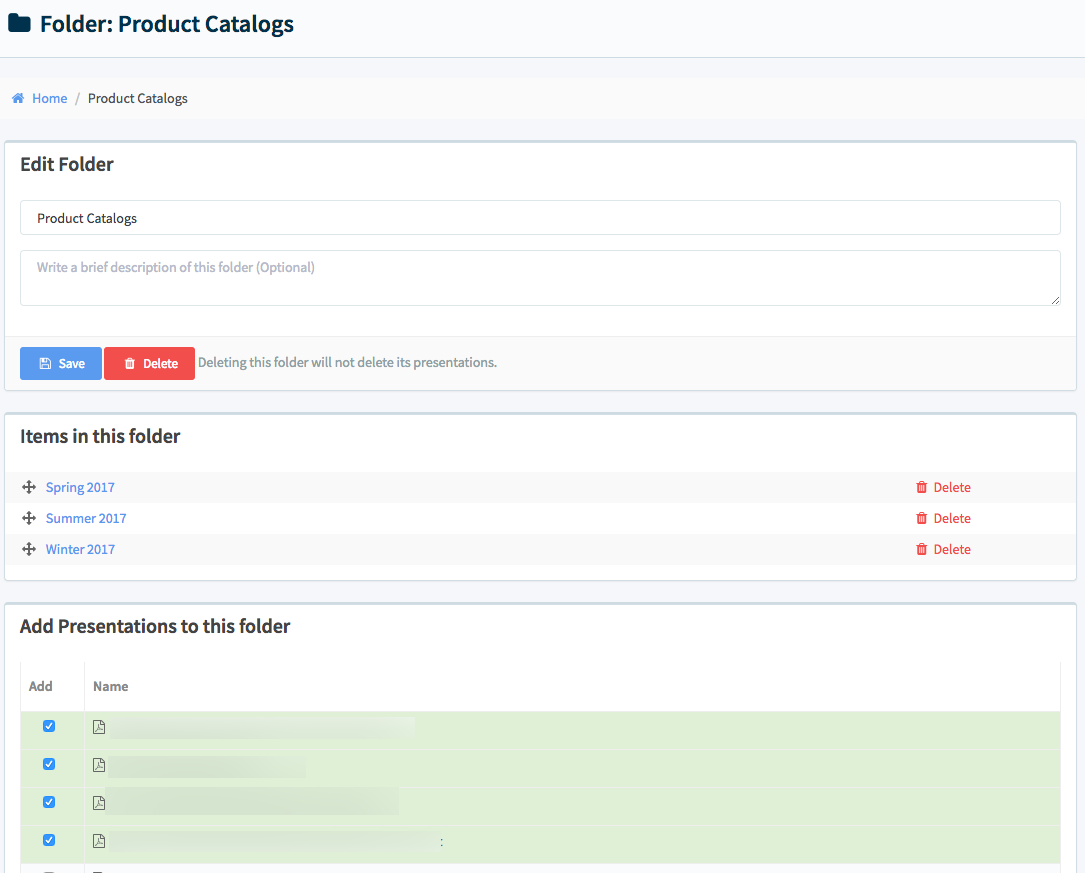Uncheck the fourth presentation's Add checkbox
The width and height of the screenshot is (1085, 873).
pyautogui.click(x=49, y=840)
